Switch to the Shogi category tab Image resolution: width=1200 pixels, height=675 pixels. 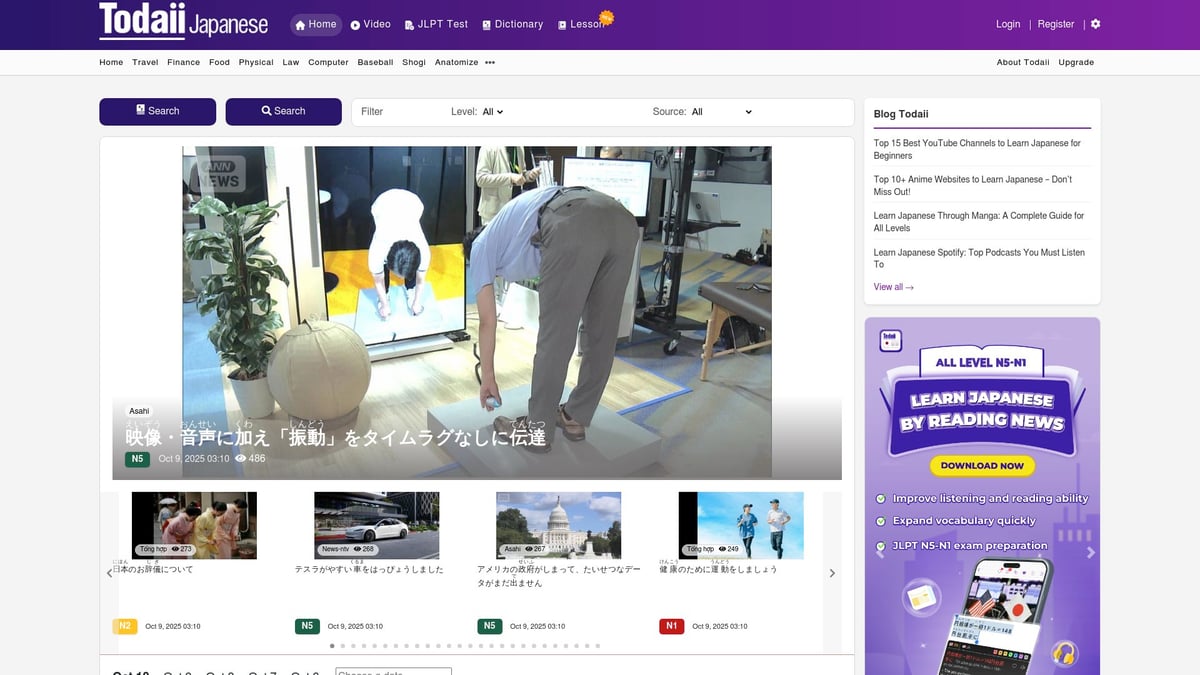click(414, 62)
